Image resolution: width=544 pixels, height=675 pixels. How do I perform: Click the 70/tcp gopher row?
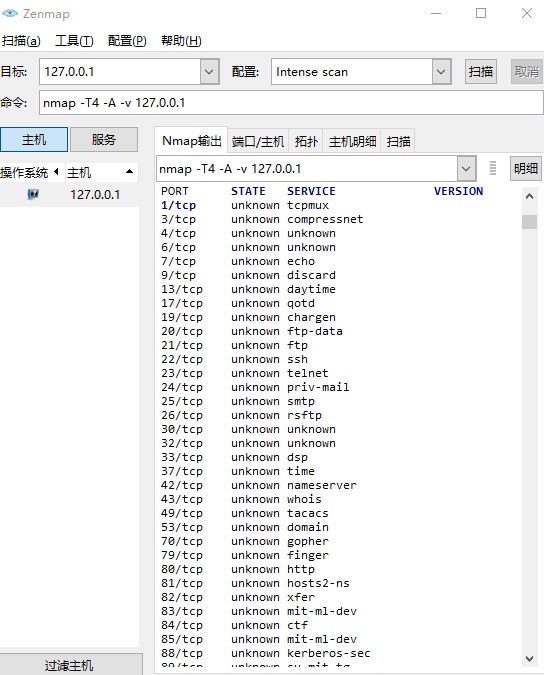245,542
